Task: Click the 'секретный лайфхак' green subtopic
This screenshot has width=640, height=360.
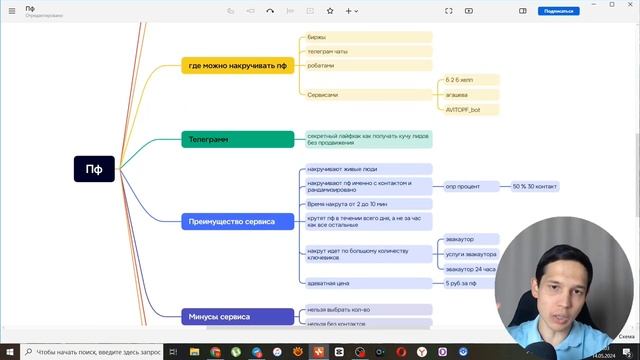Action: click(x=369, y=139)
